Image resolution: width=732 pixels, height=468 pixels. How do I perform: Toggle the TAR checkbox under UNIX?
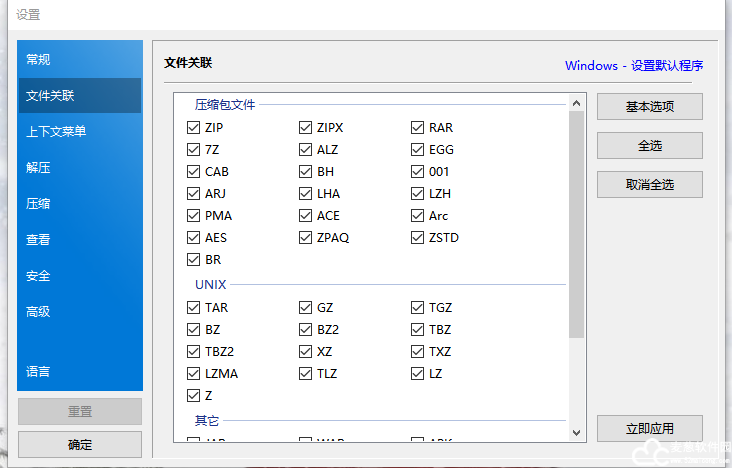click(194, 308)
